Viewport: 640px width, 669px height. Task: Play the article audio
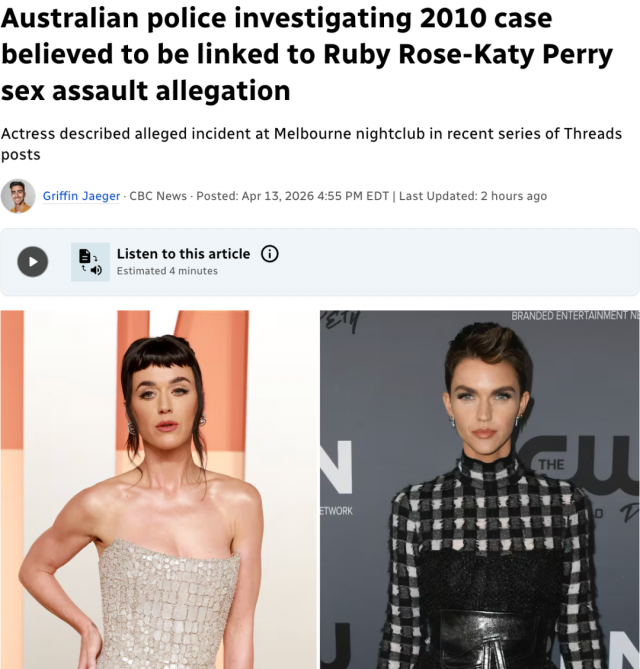point(32,262)
